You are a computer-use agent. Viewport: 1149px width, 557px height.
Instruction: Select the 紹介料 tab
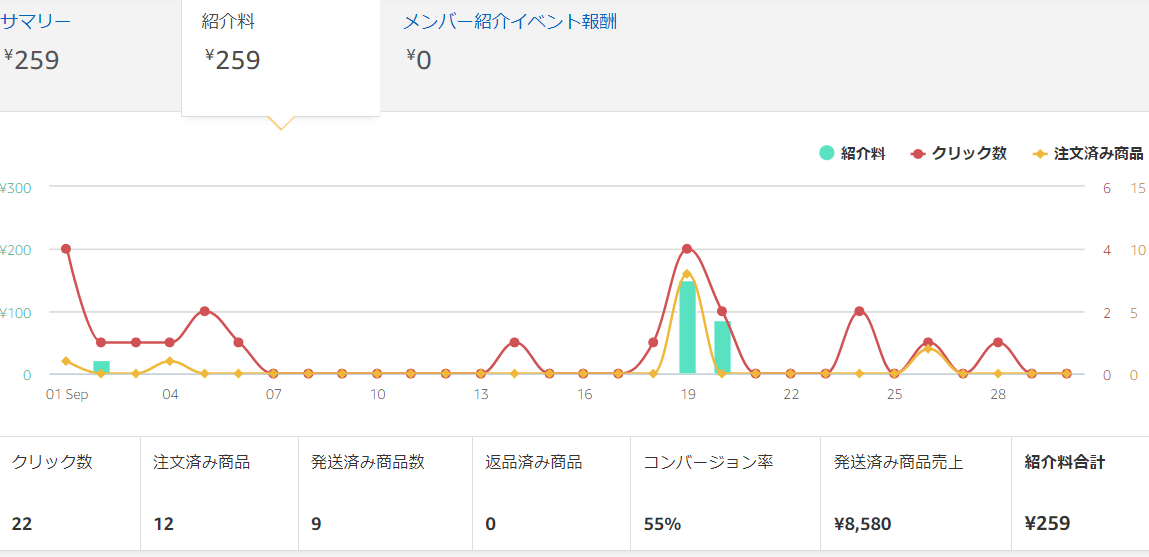point(281,57)
